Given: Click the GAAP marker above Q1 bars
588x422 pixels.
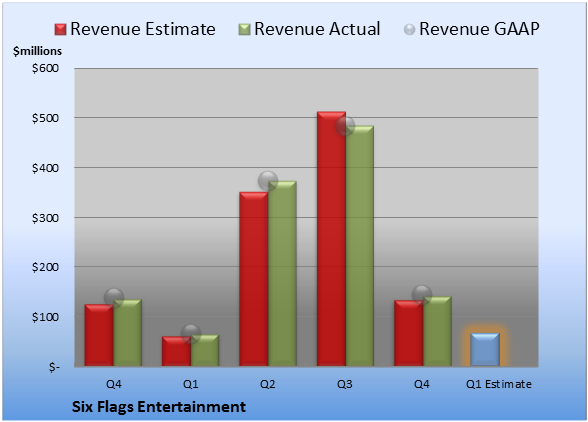Looking at the screenshot, I should 191,333.
